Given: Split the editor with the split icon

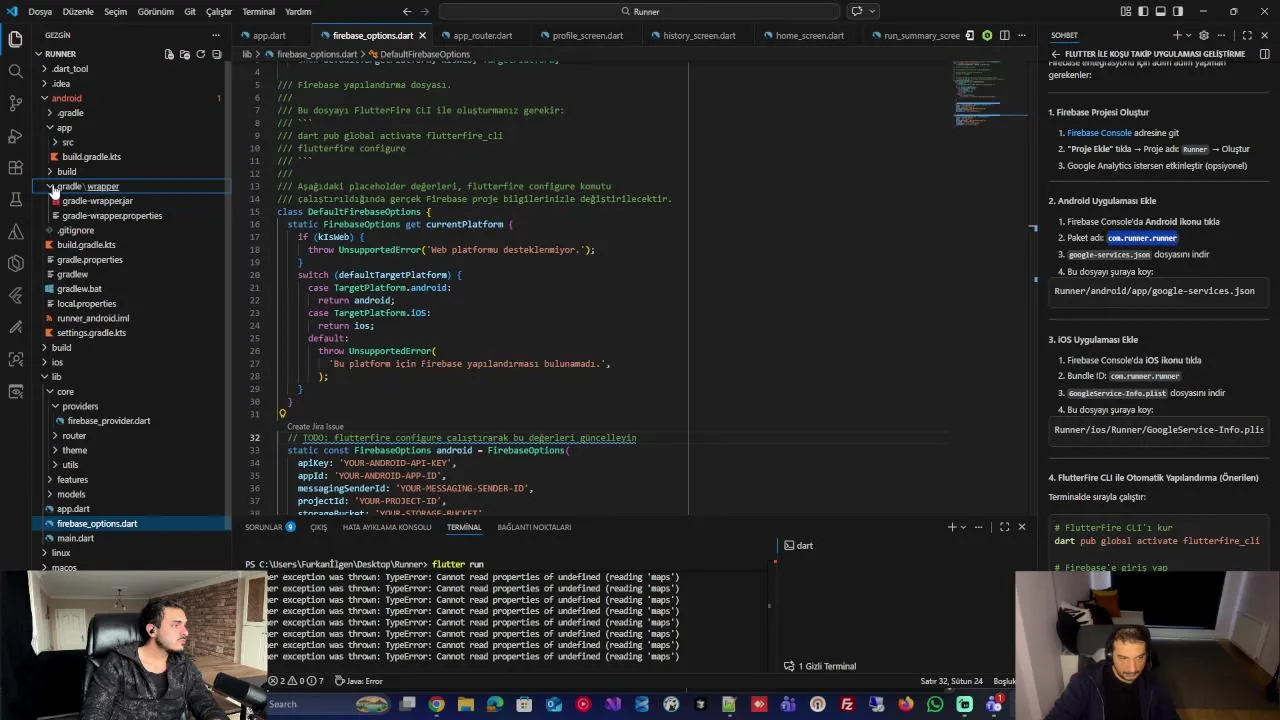Looking at the screenshot, I should [x=1005, y=35].
